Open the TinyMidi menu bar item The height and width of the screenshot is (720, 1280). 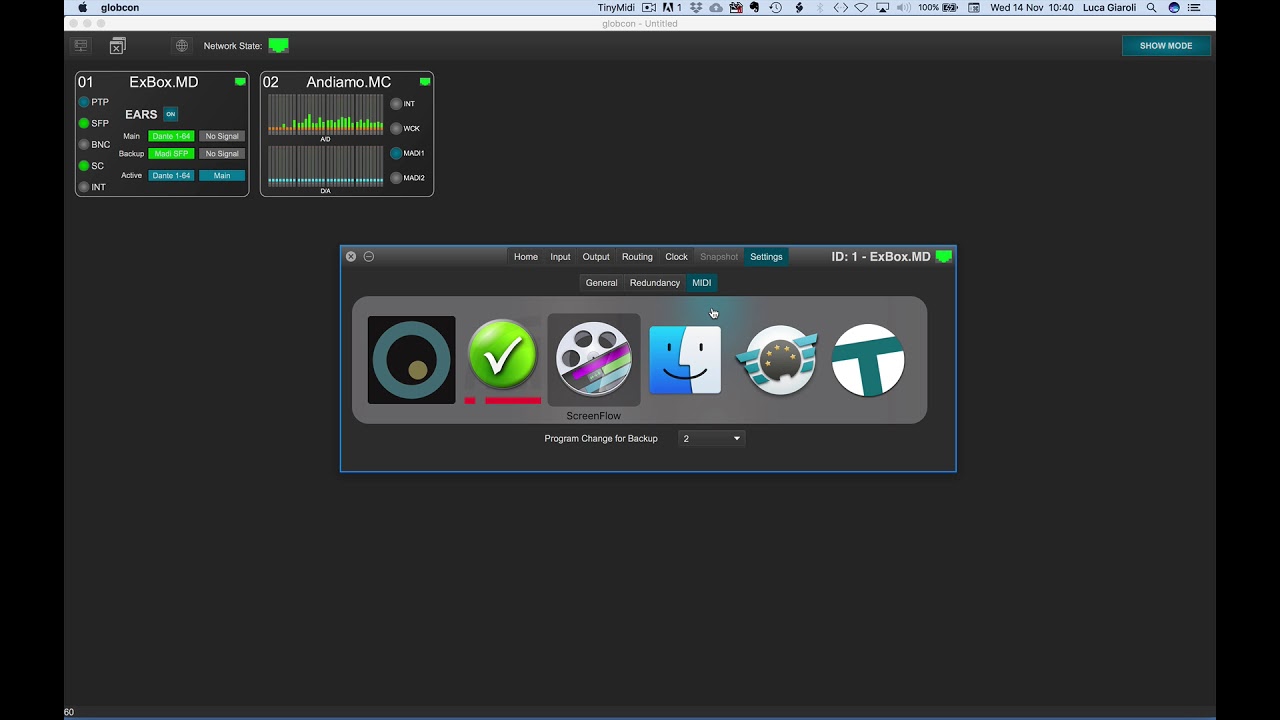616,7
